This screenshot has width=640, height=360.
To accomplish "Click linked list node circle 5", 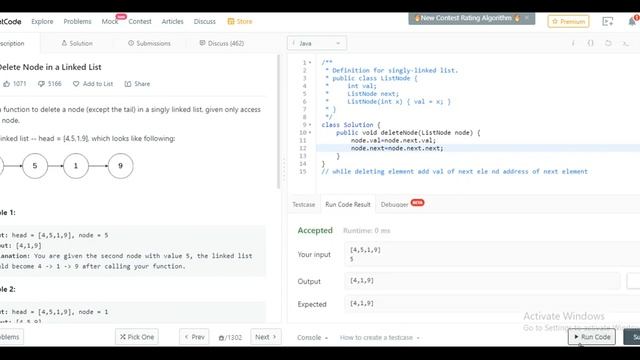I will [x=35, y=166].
